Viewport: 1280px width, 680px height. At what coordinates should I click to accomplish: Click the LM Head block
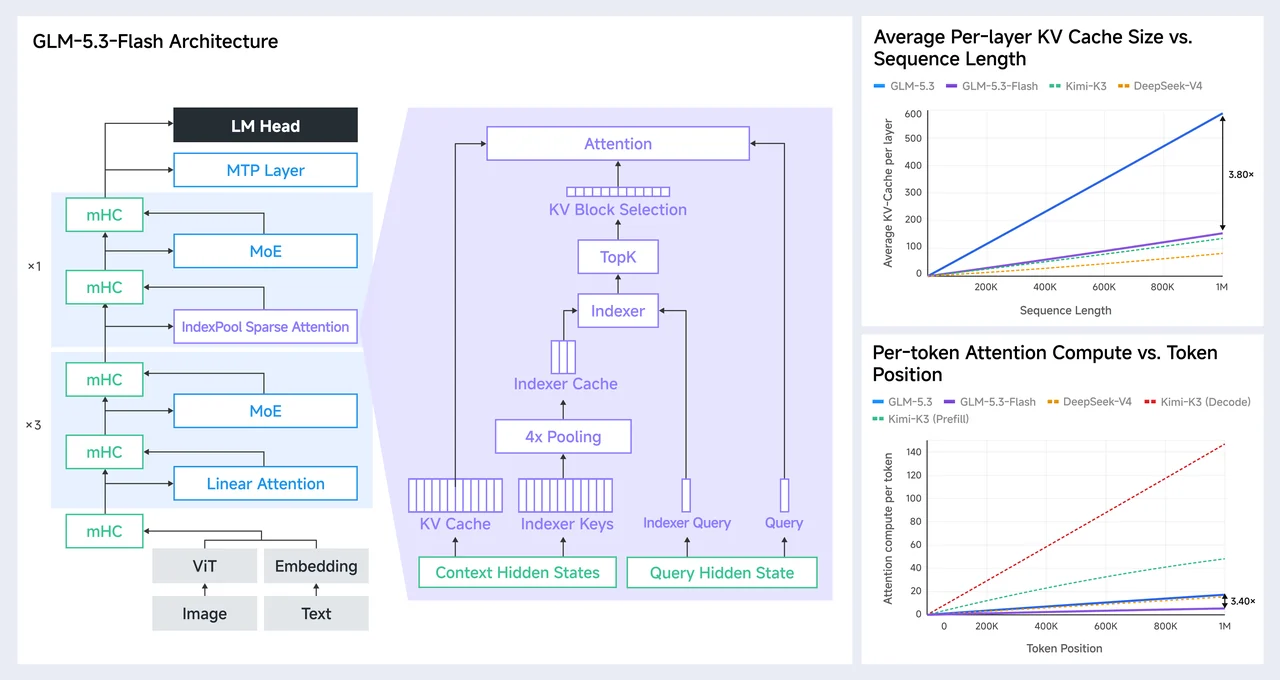pos(265,125)
